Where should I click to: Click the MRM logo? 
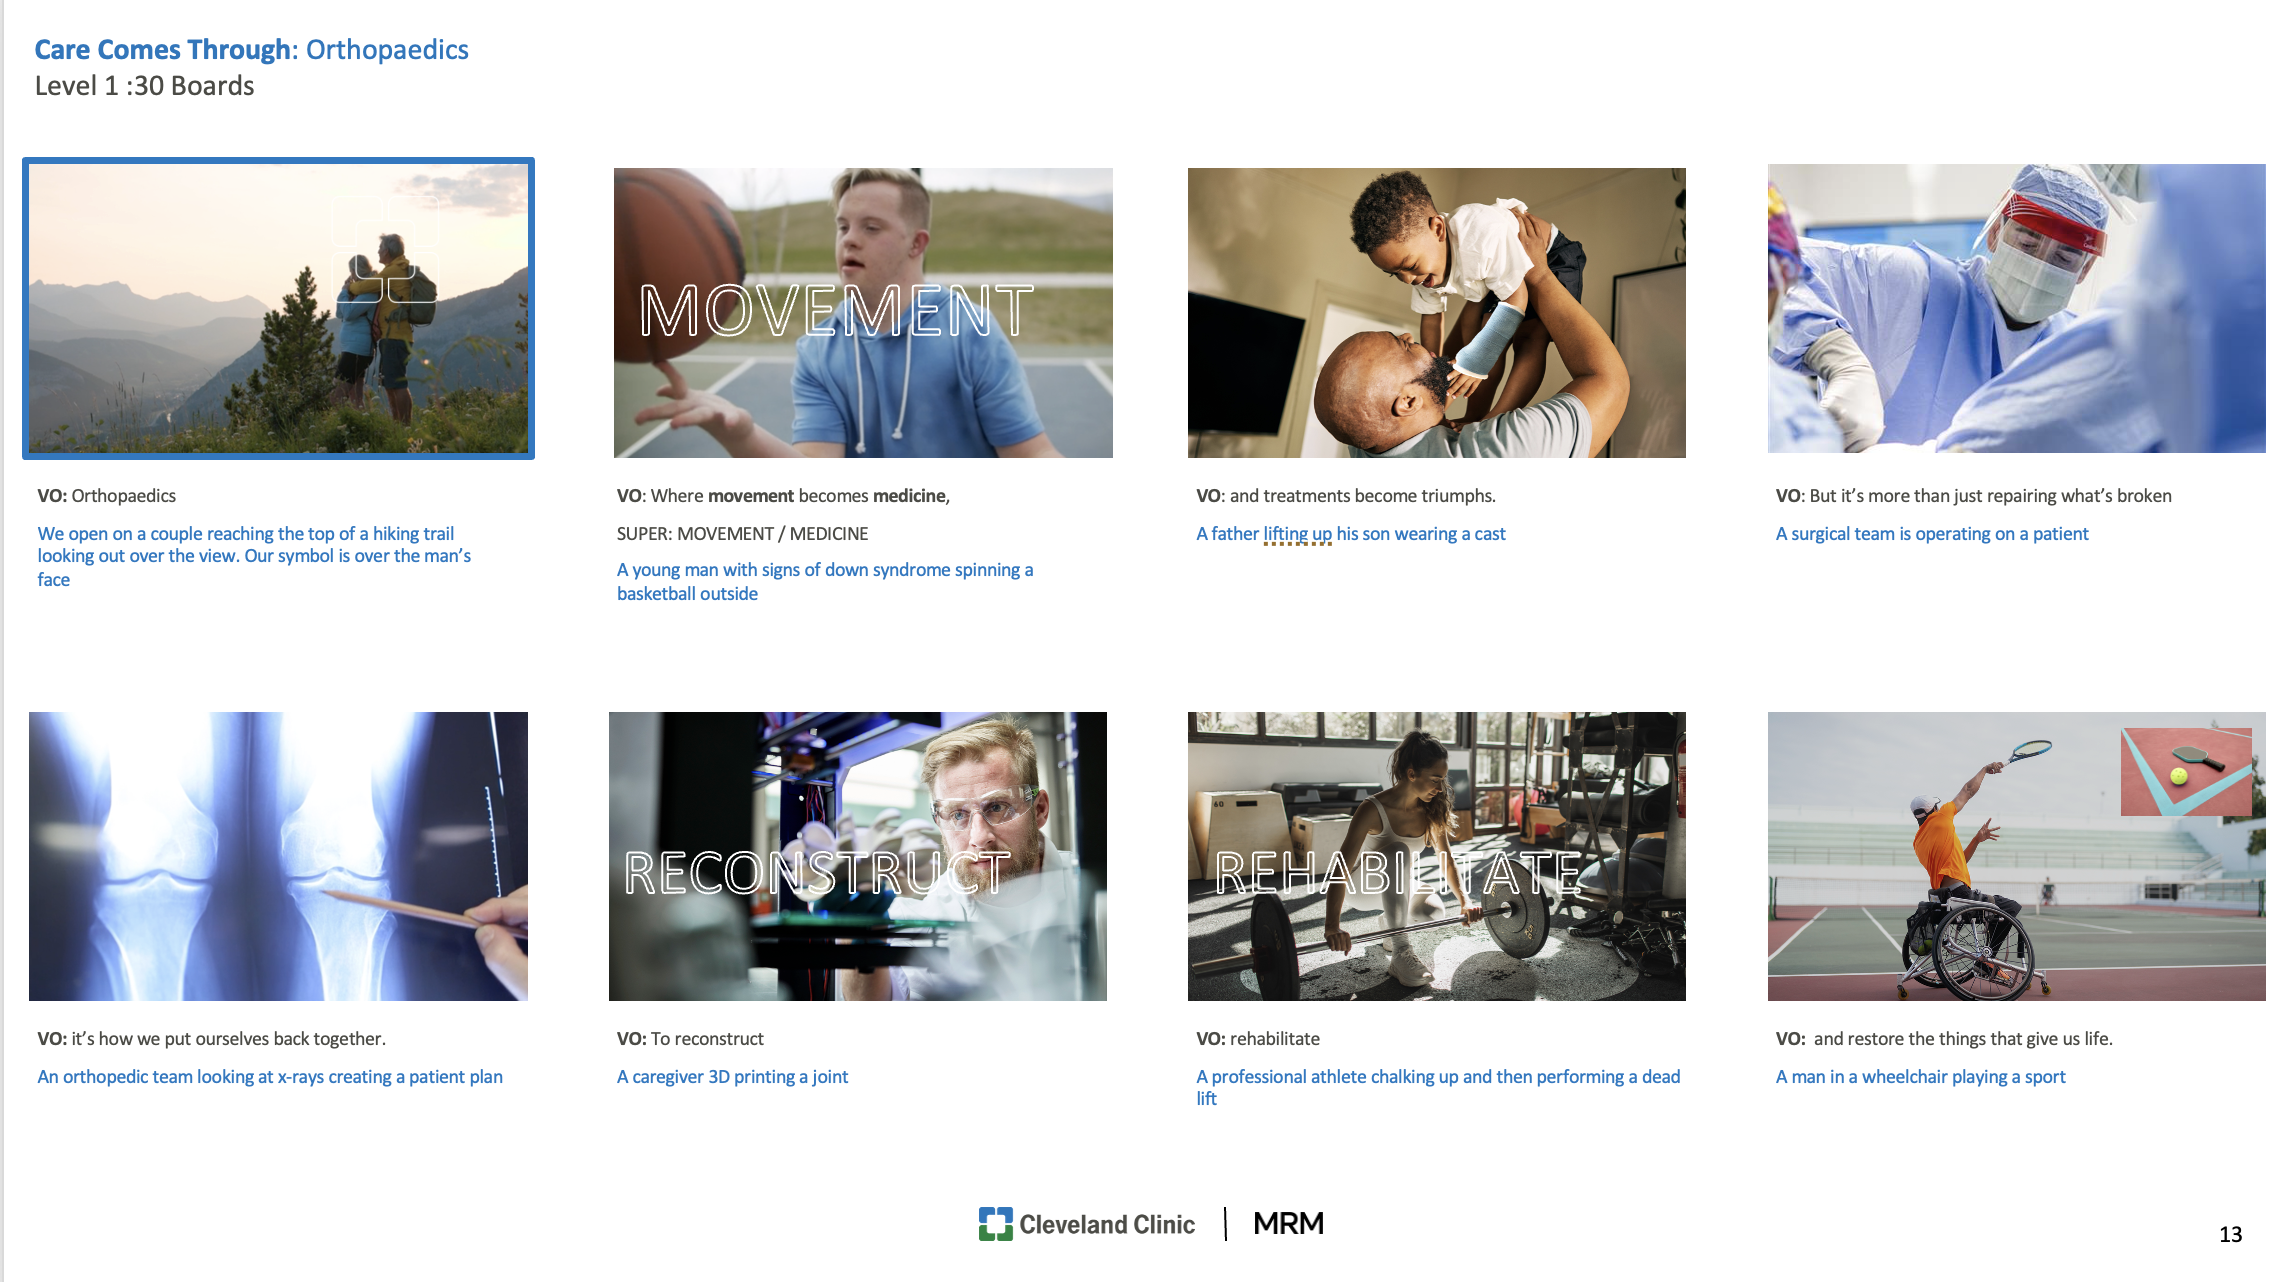pyautogui.click(x=1288, y=1224)
